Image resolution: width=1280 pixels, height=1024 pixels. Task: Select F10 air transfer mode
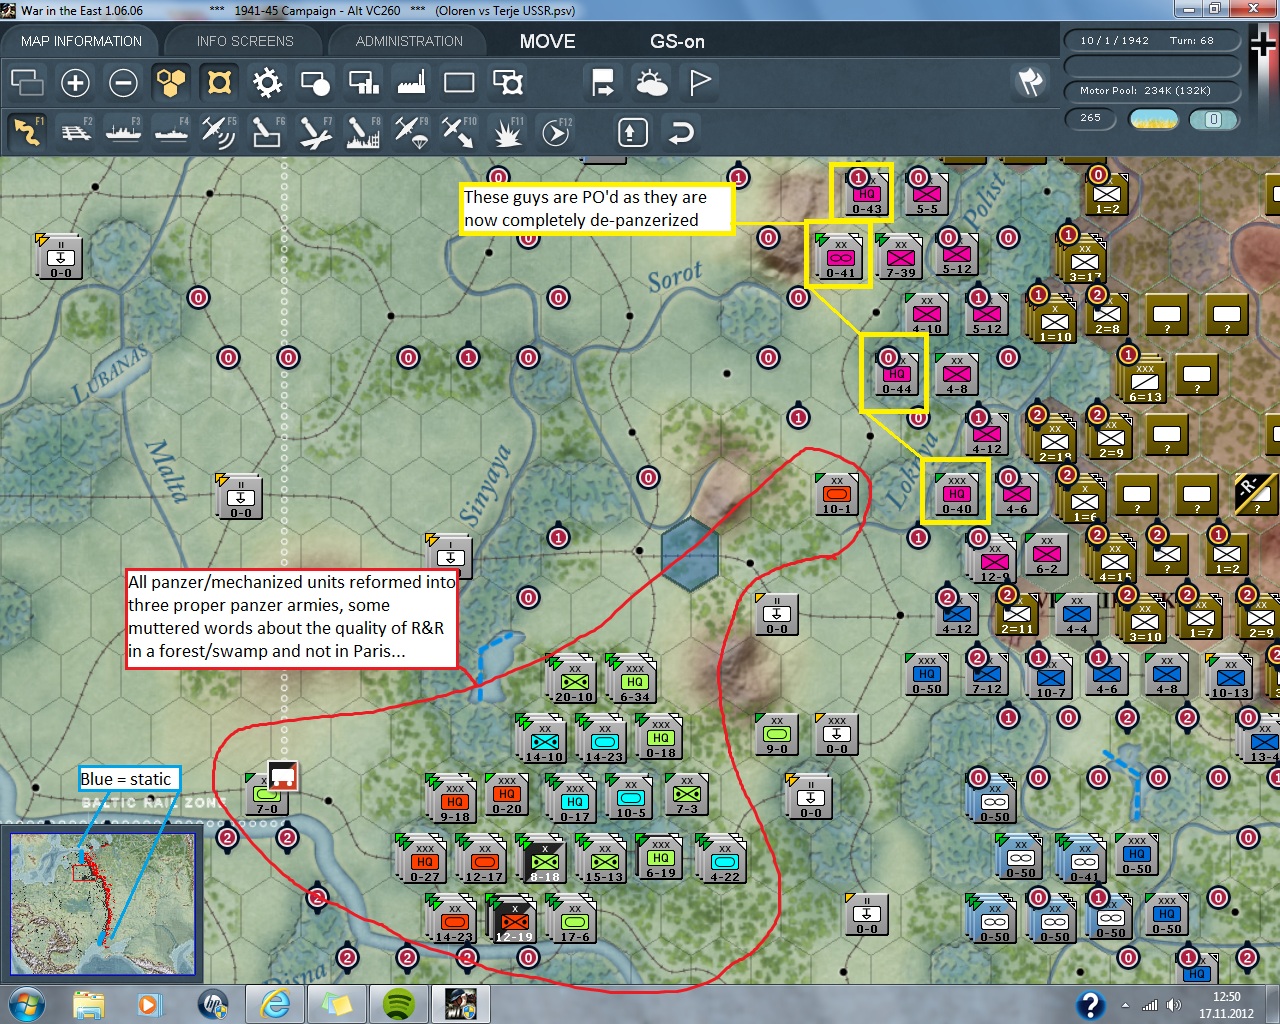(x=459, y=132)
